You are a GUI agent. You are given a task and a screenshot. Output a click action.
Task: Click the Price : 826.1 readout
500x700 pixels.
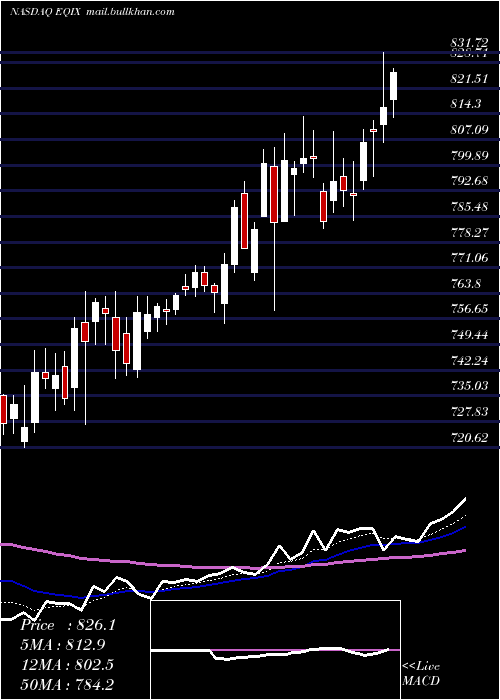[x=68, y=625]
